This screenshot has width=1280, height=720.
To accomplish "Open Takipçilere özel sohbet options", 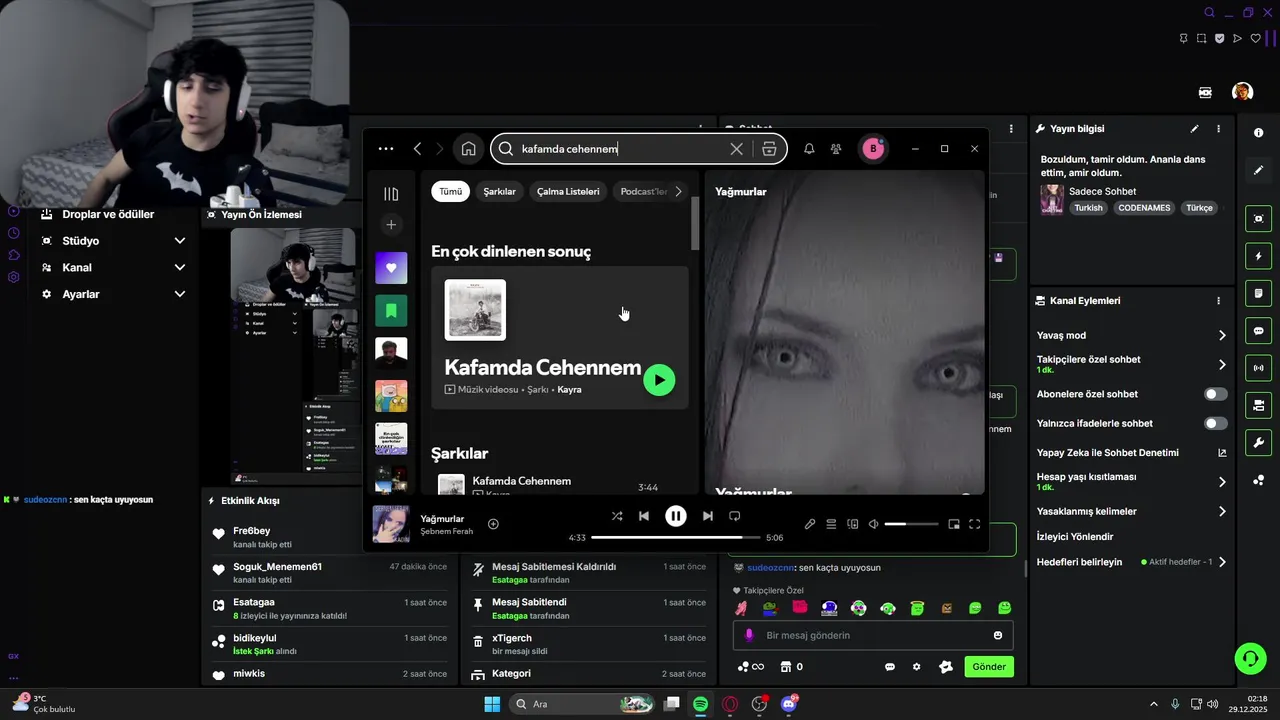I will (x=1132, y=364).
